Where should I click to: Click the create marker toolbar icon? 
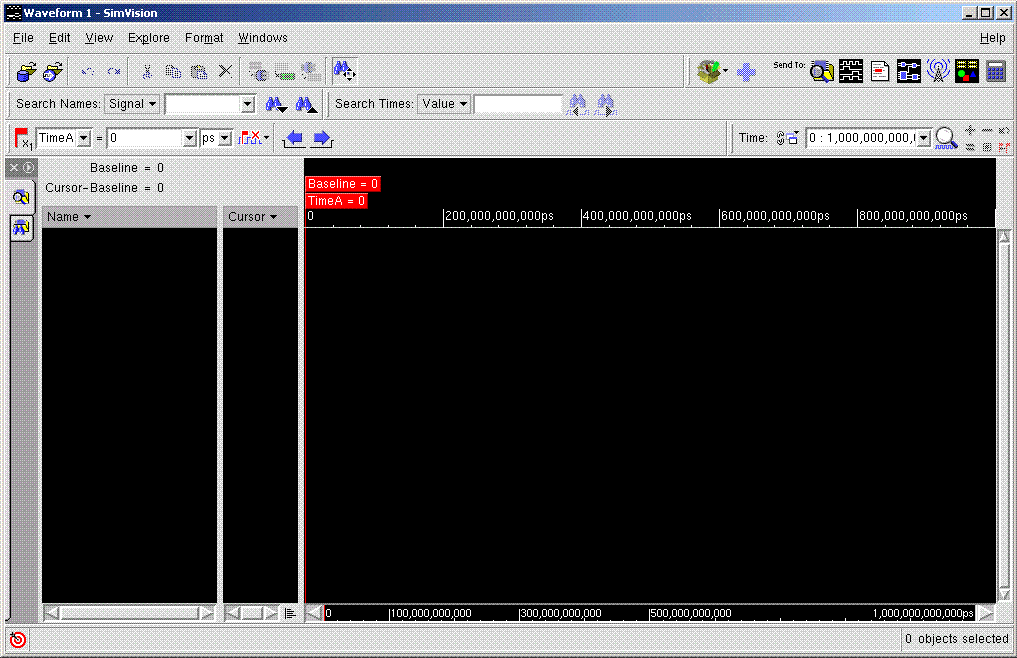[x=284, y=73]
